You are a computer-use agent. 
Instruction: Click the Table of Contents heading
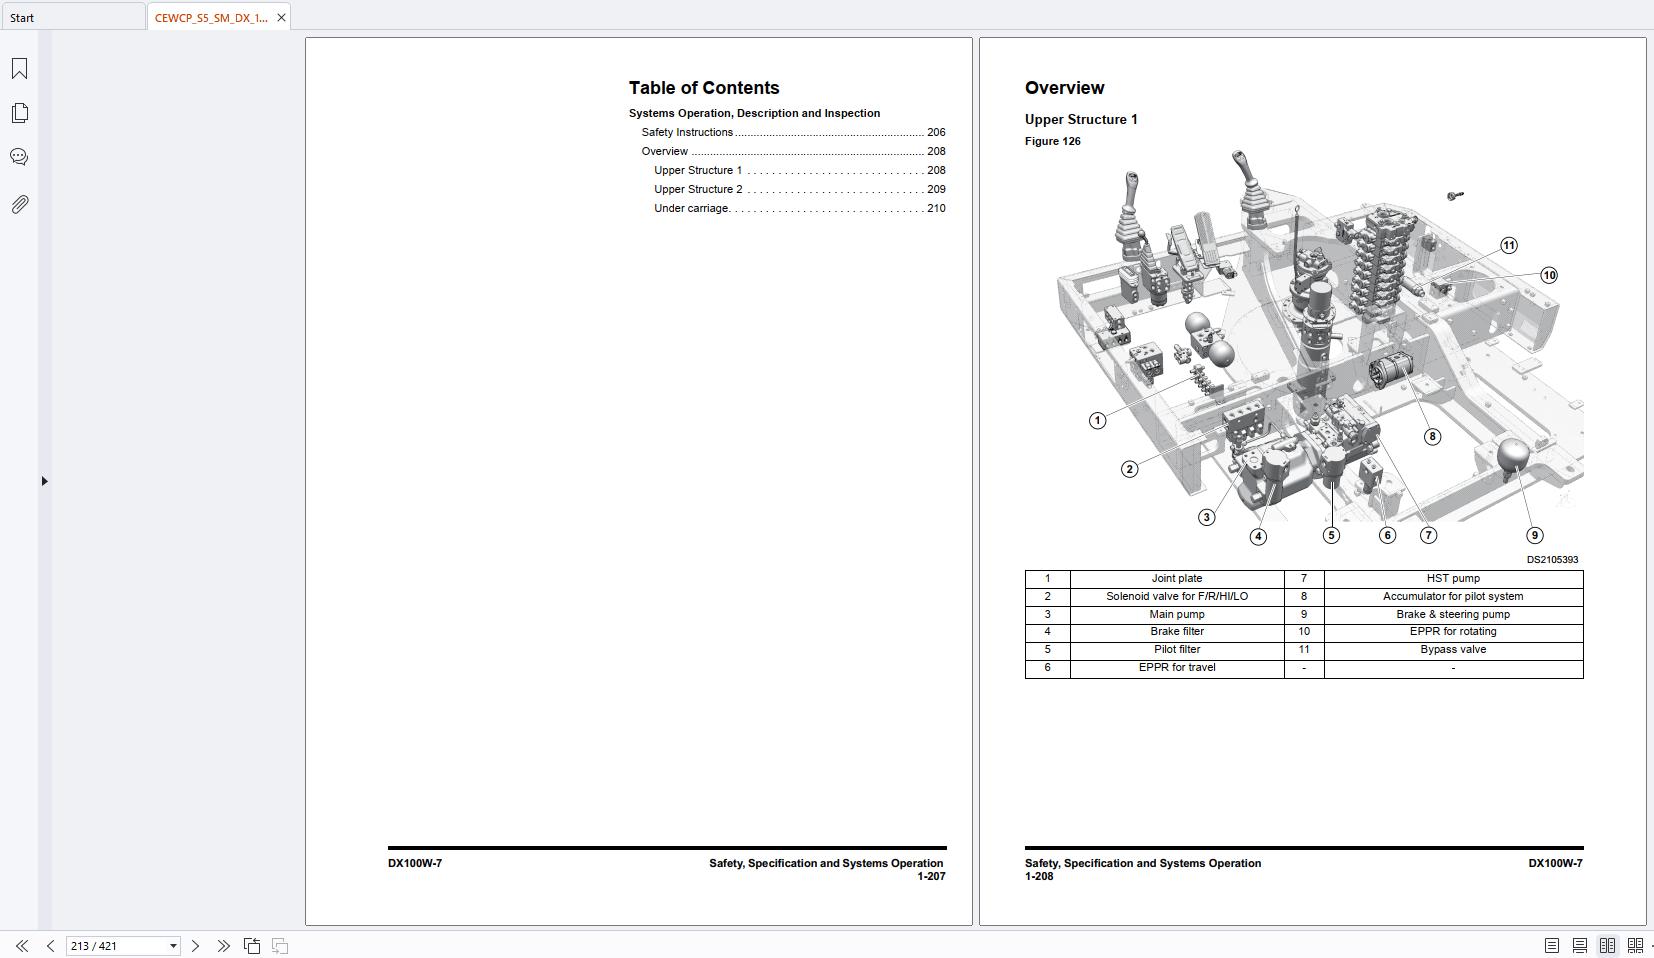tap(704, 88)
